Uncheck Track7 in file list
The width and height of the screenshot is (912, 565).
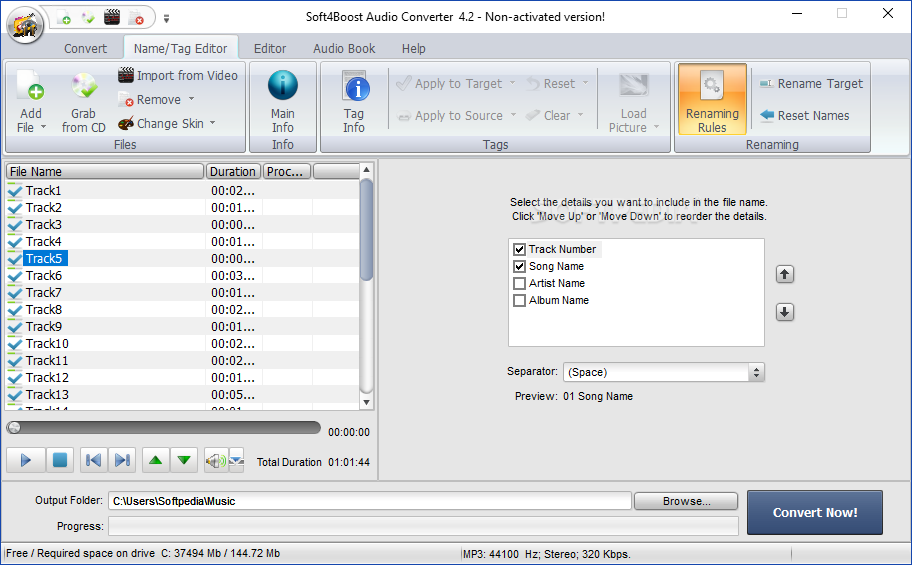click(x=15, y=293)
